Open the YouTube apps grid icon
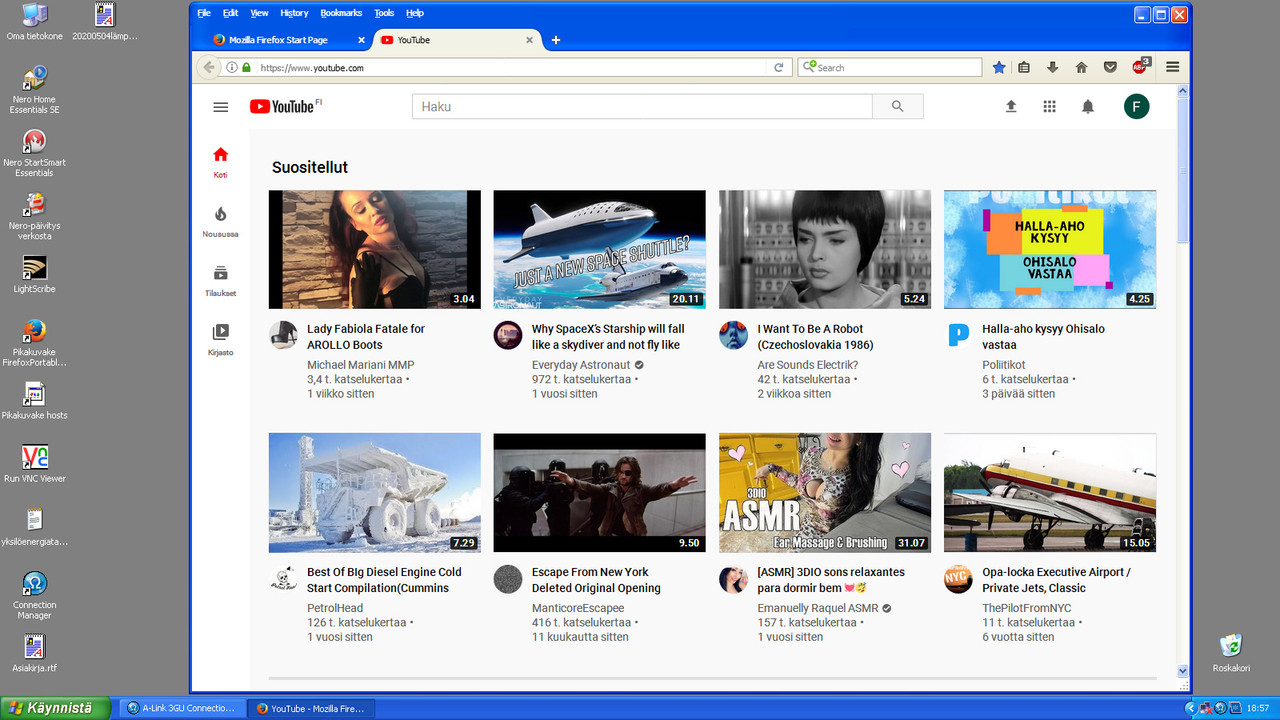 coord(1049,107)
